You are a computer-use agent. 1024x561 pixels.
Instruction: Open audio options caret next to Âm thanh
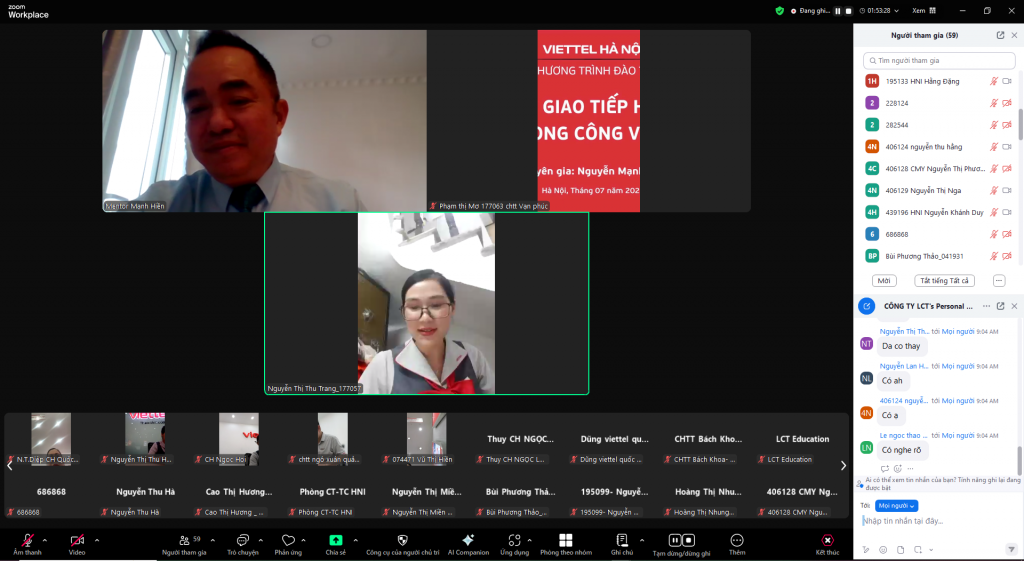click(44, 540)
